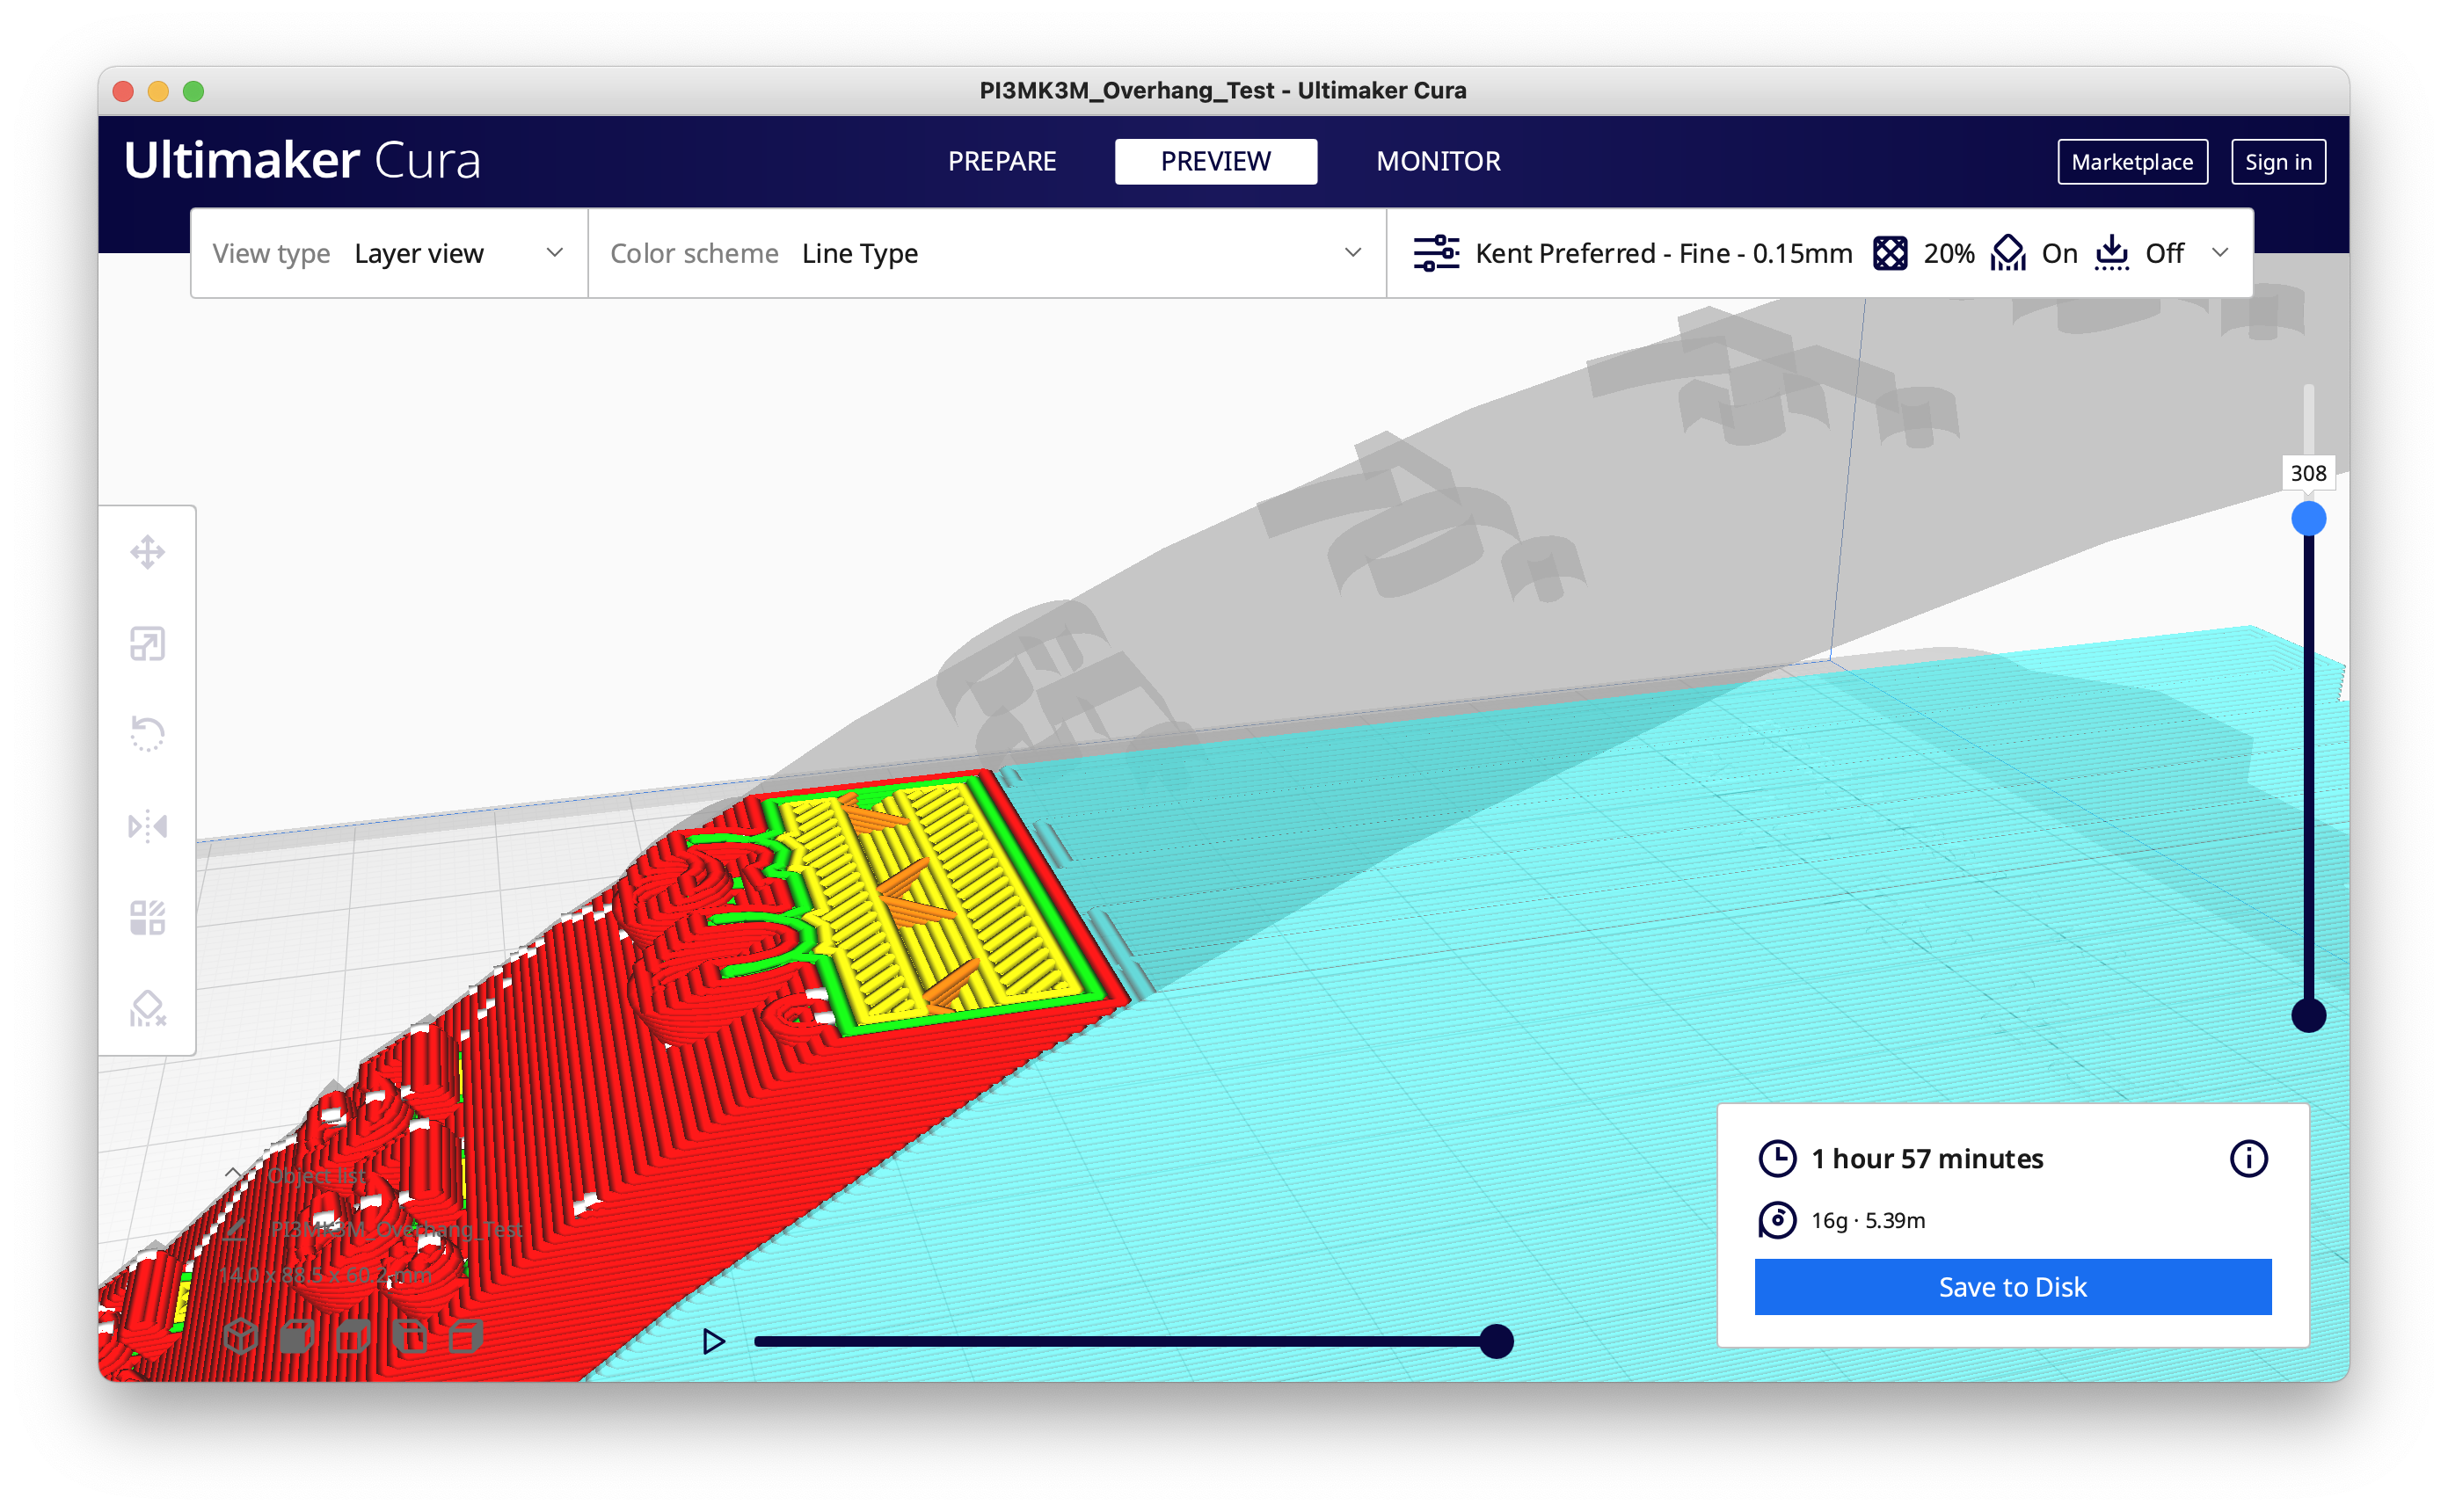This screenshot has width=2448, height=1512.
Task: Click the upper layer slider handle
Action: tap(2309, 518)
